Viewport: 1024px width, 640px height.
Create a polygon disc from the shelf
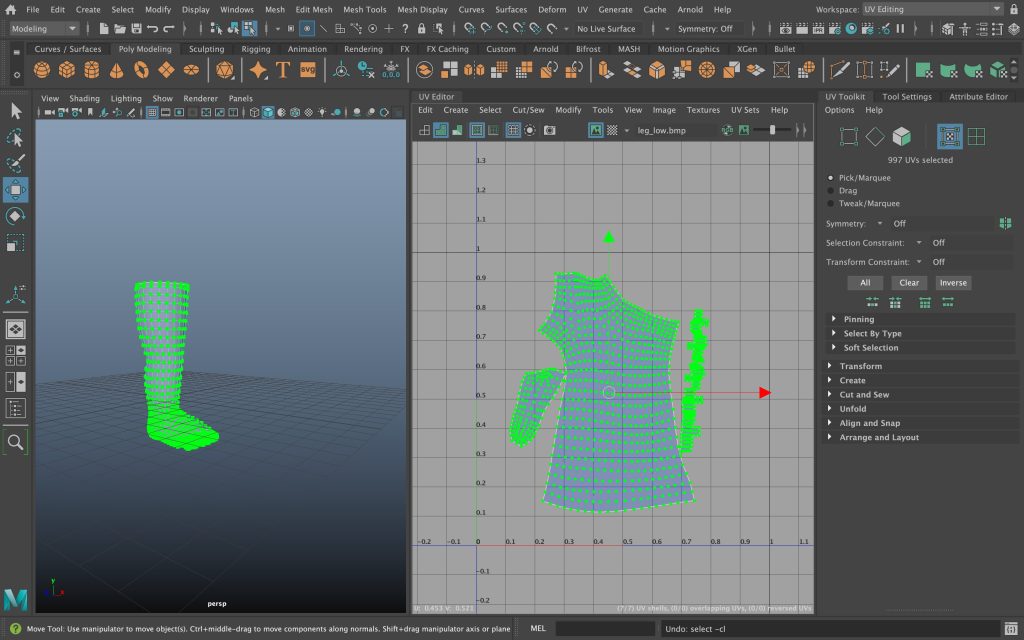click(191, 70)
